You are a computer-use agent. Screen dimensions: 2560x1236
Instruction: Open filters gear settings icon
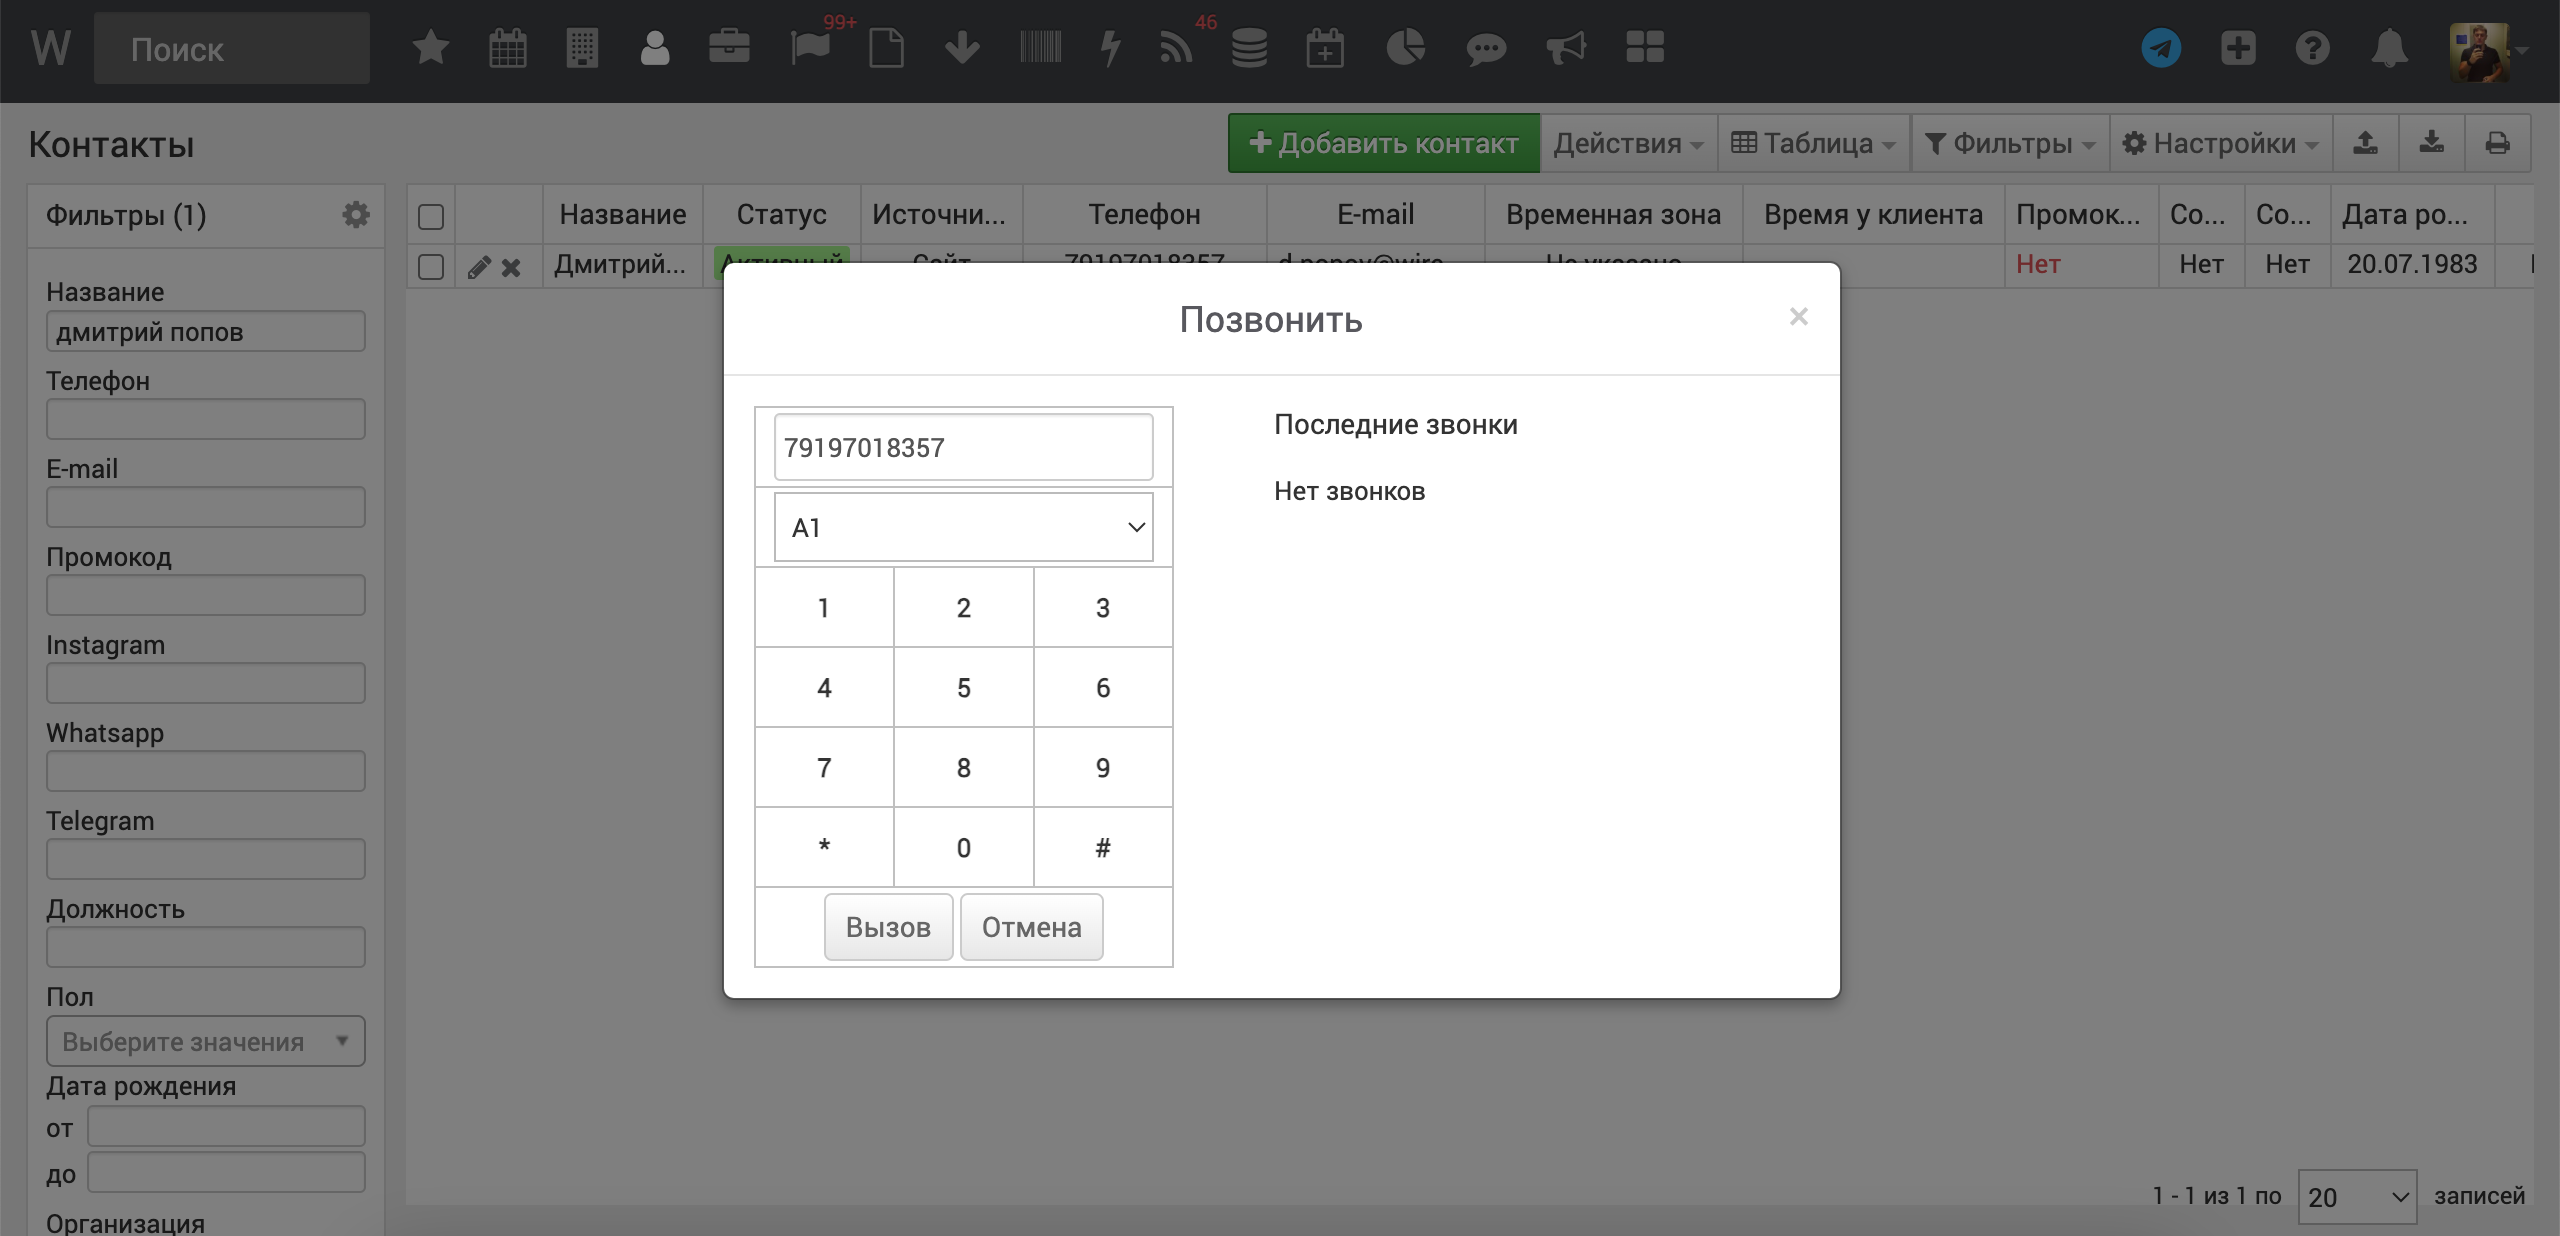coord(356,215)
